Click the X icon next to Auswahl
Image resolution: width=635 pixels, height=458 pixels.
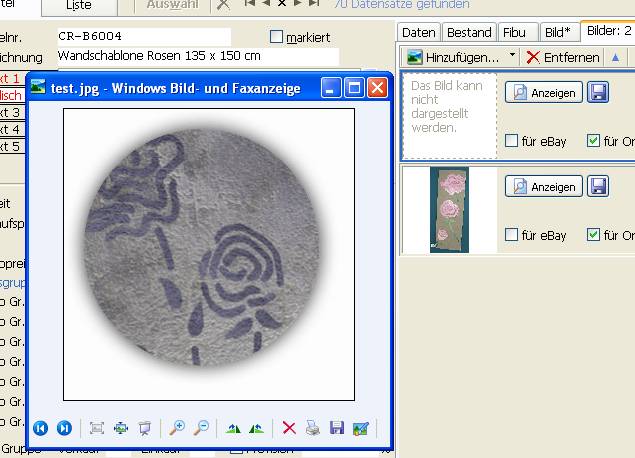tap(223, 5)
